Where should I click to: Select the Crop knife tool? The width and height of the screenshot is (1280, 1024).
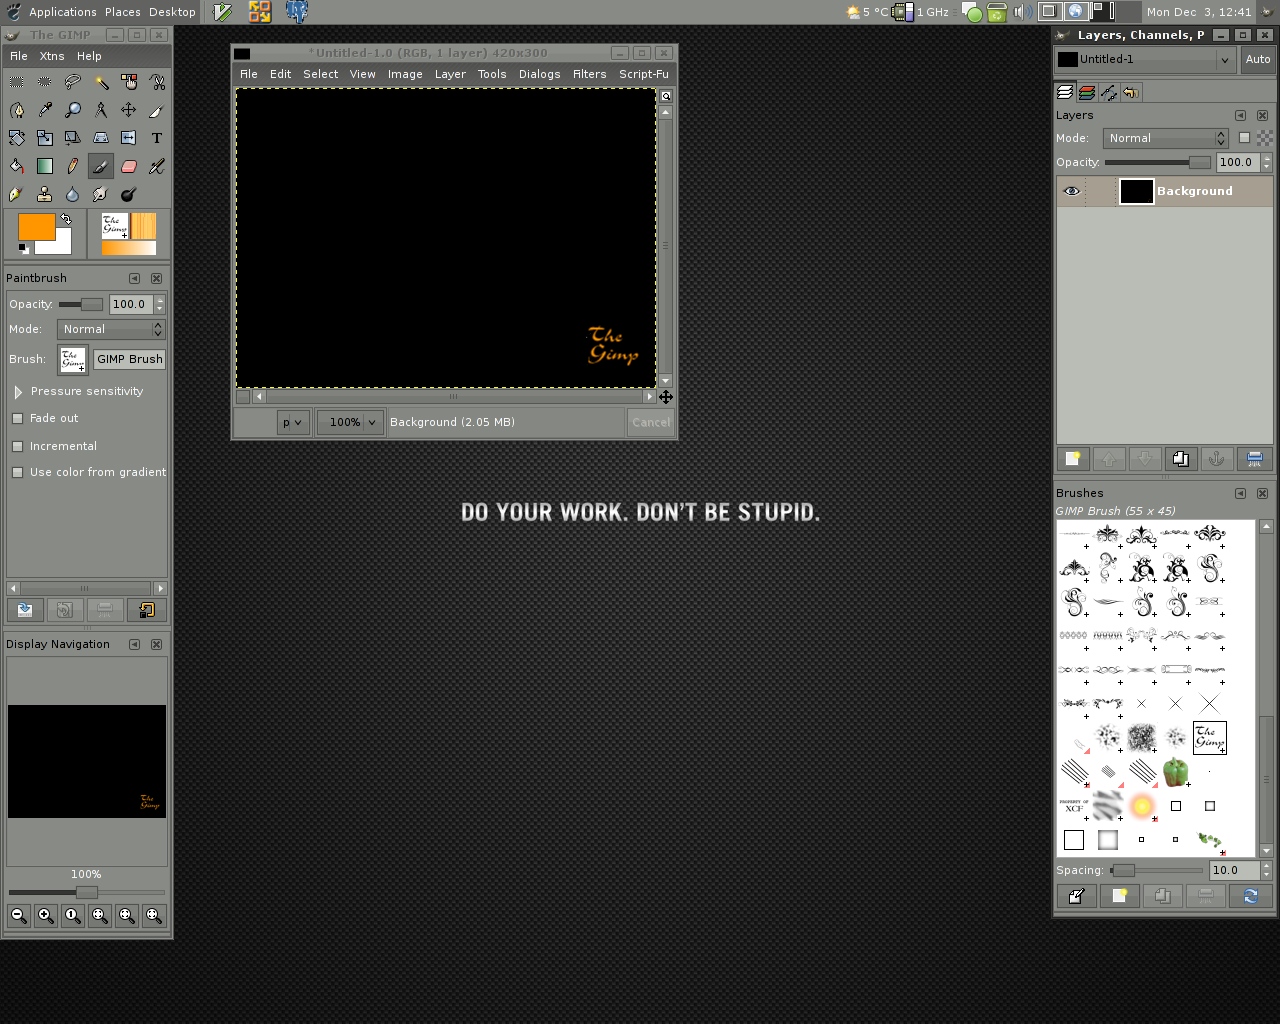pos(157,110)
